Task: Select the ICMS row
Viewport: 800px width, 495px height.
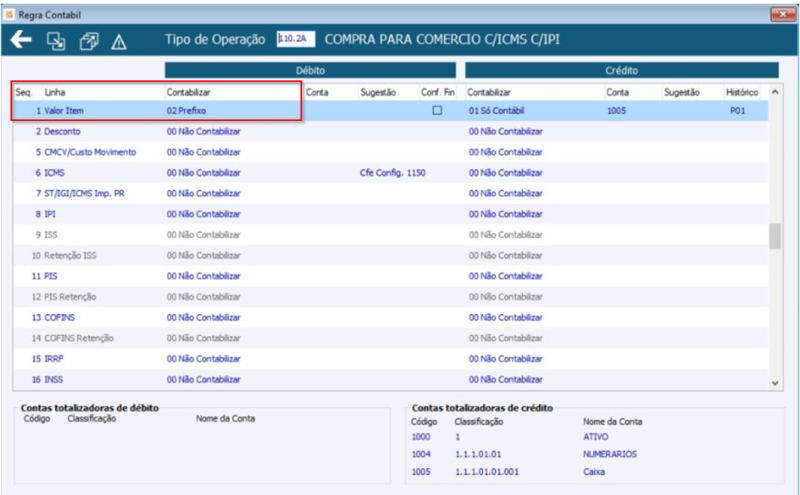Action: (391, 172)
